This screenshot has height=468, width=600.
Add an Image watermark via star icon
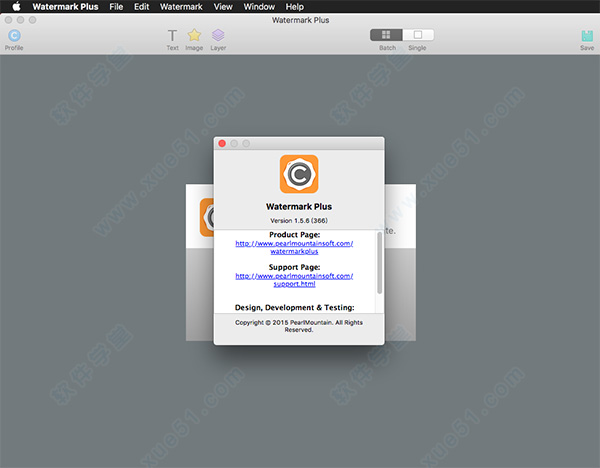(194, 40)
